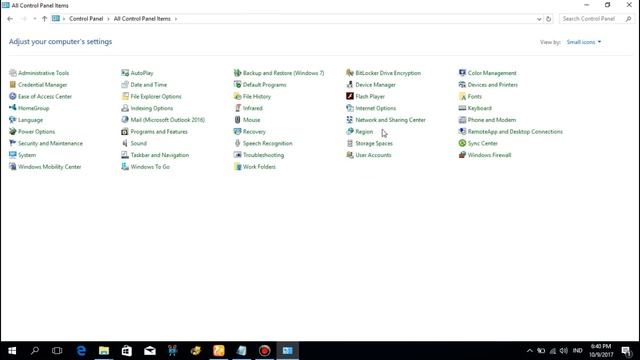Image resolution: width=640 pixels, height=360 pixels.
Task: Click the File Explorer Options icon
Action: point(125,96)
